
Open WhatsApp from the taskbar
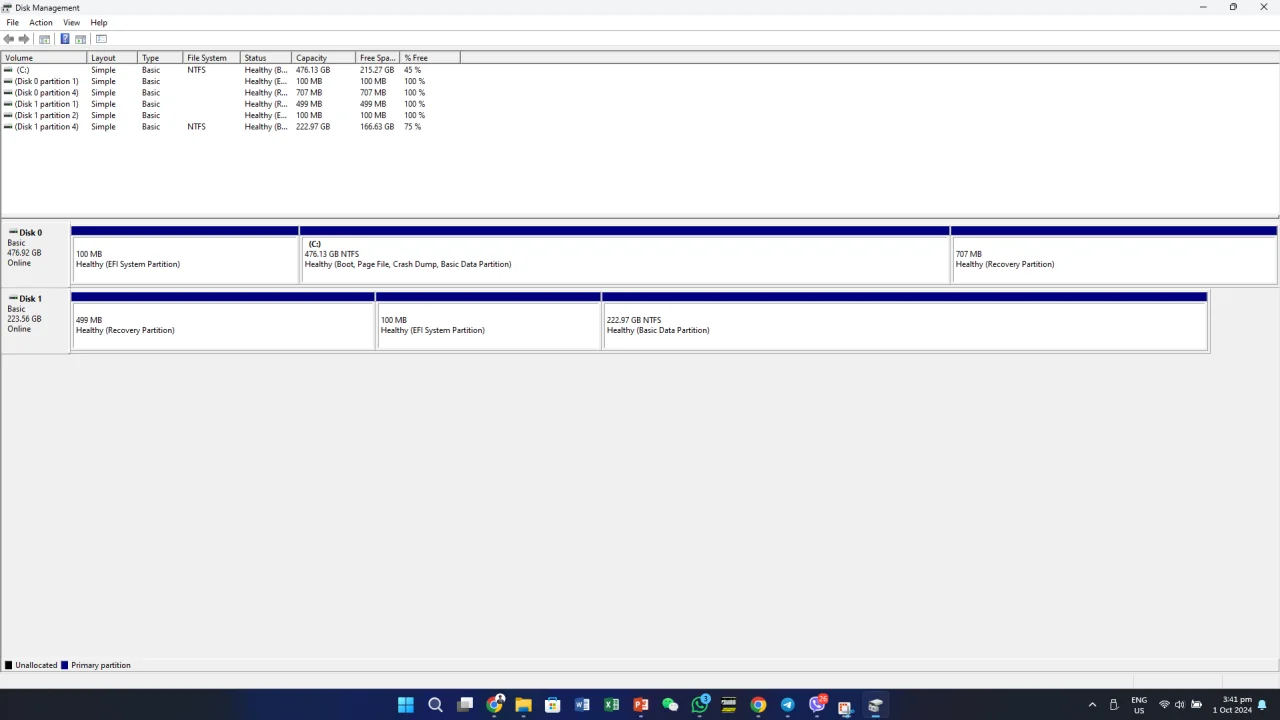pos(700,705)
